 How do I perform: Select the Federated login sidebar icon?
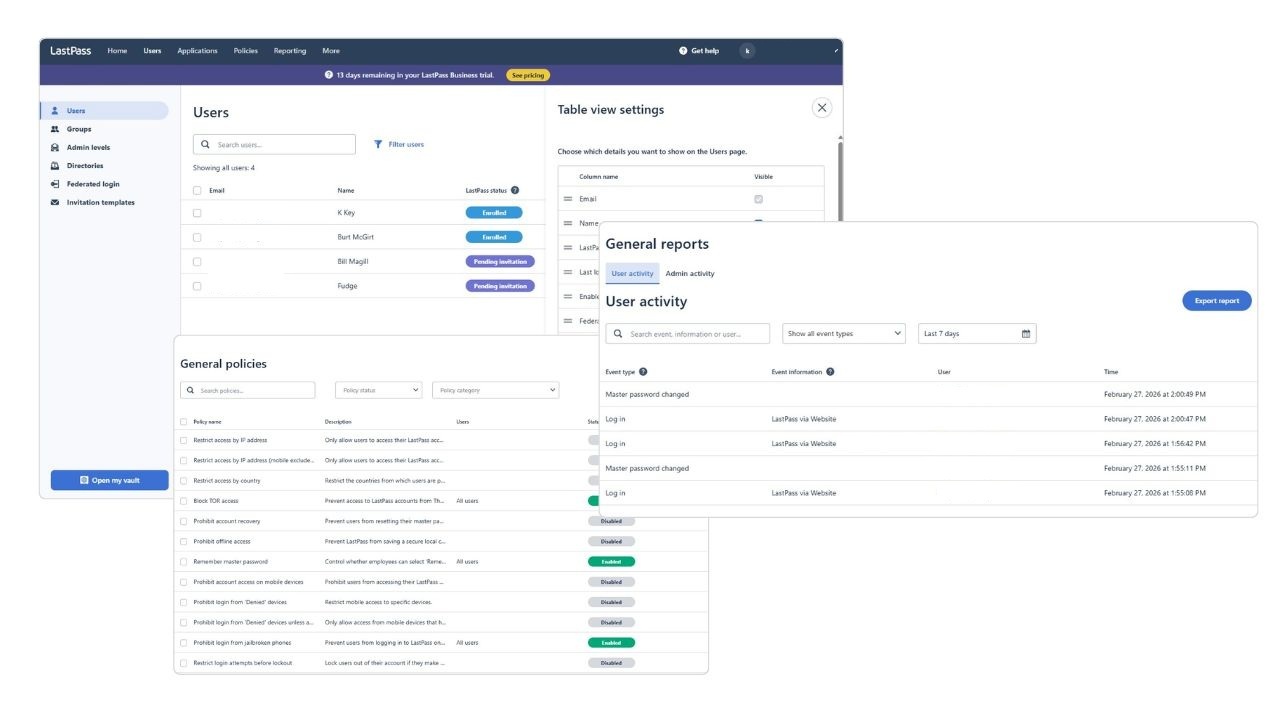(x=55, y=184)
